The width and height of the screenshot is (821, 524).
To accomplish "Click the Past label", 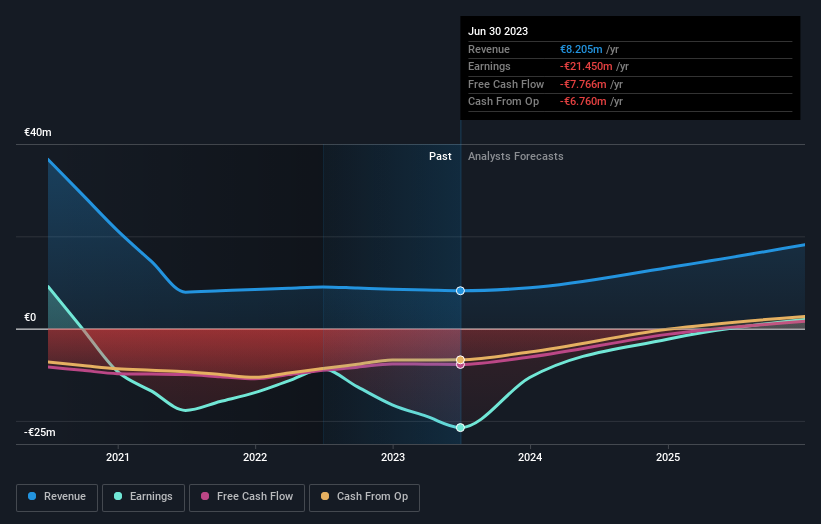I will [440, 157].
